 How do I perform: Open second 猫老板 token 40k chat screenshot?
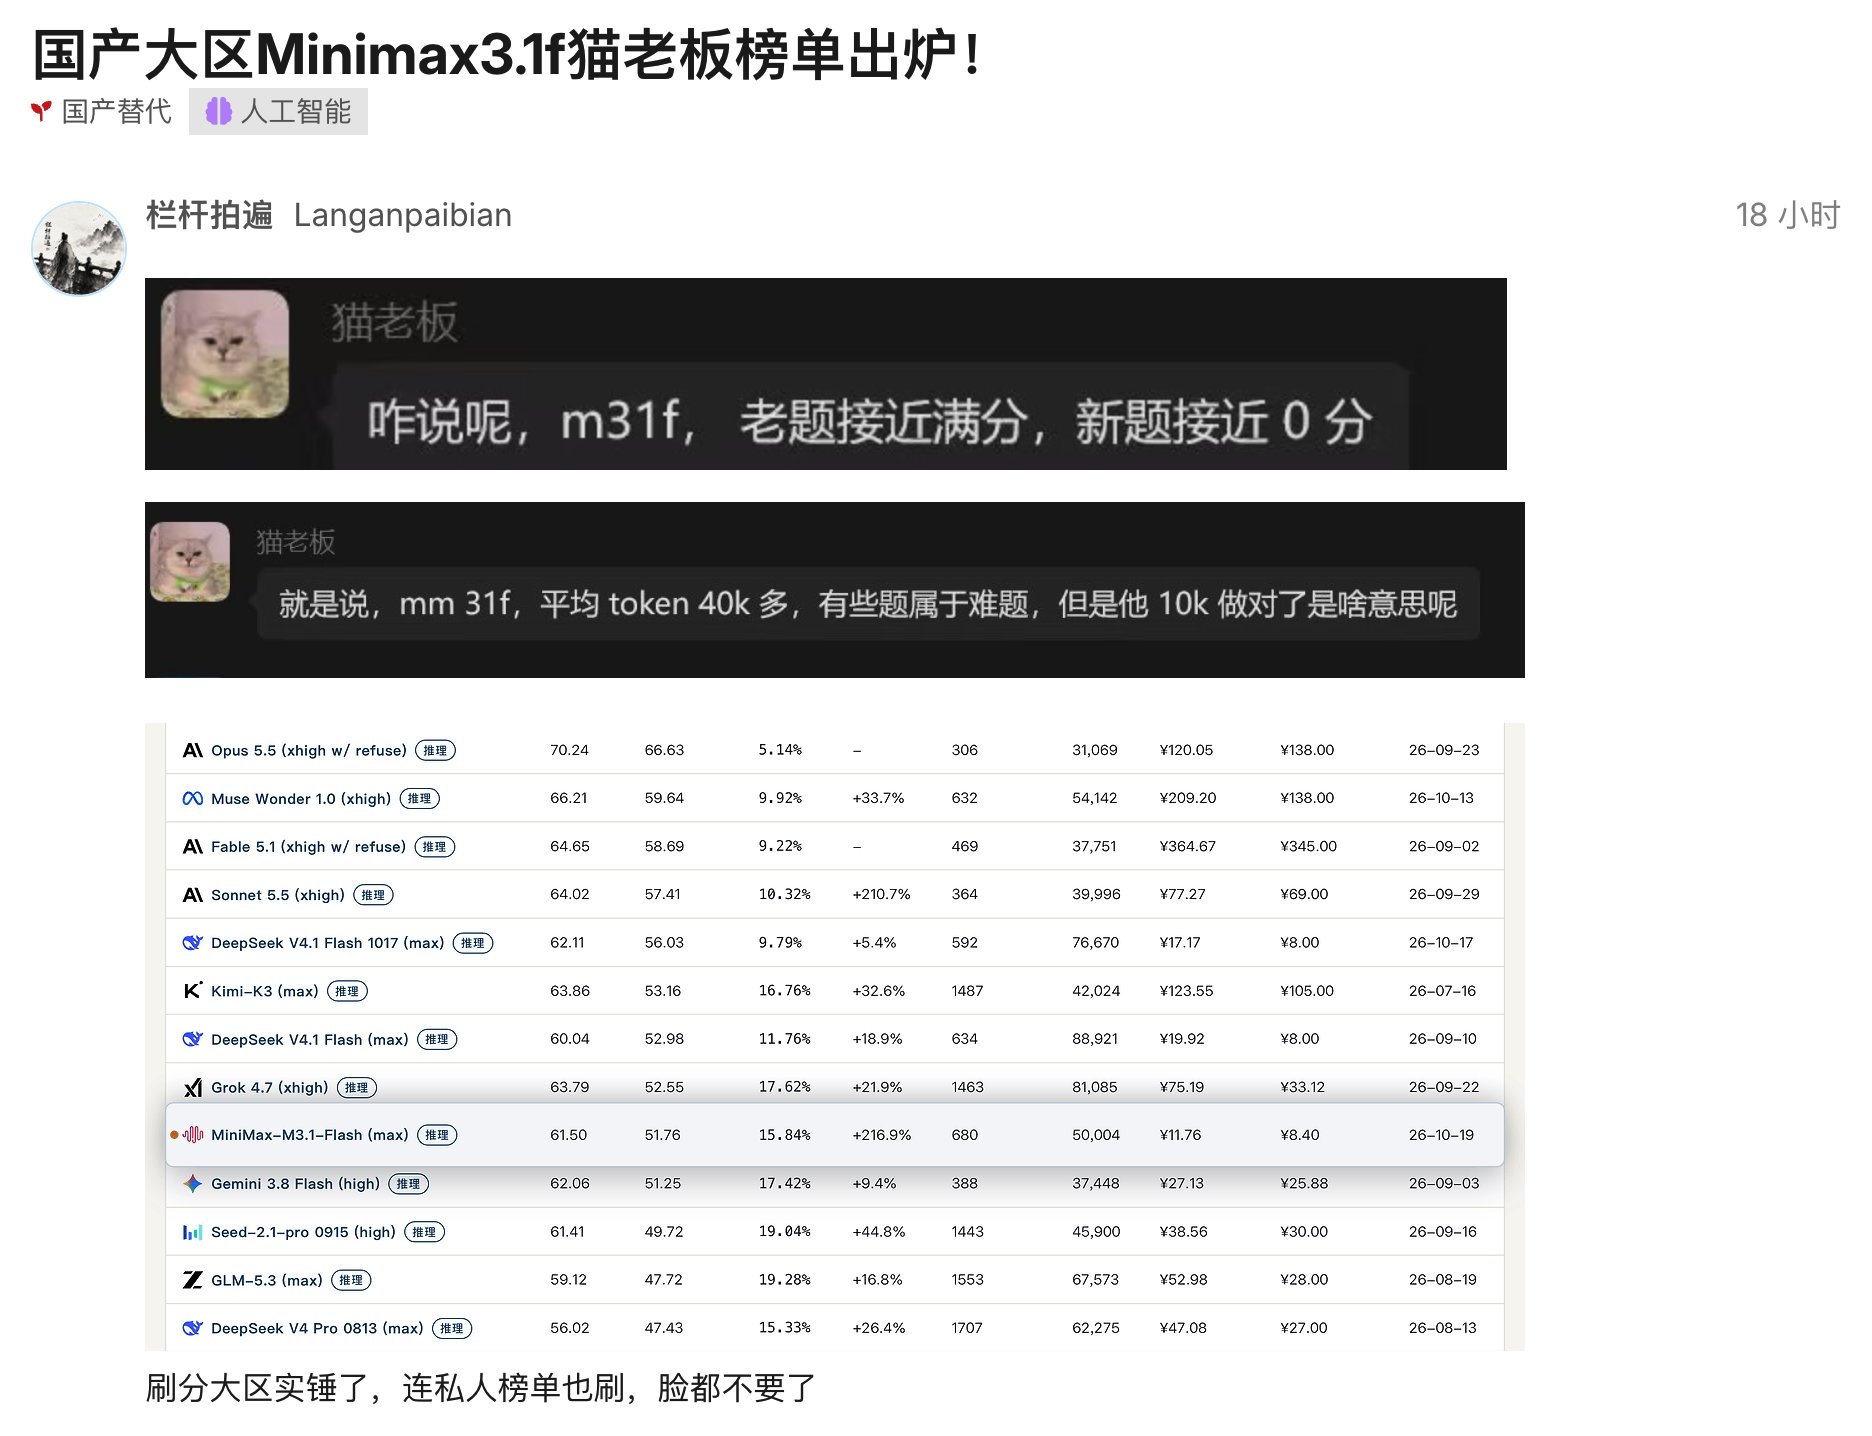(x=835, y=590)
